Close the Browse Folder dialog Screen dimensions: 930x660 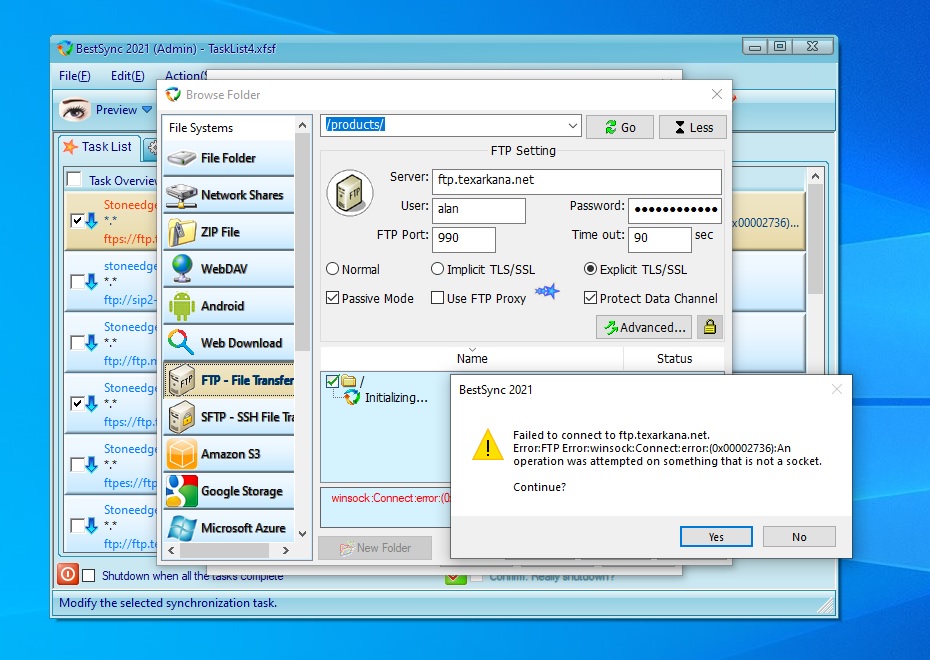716,94
